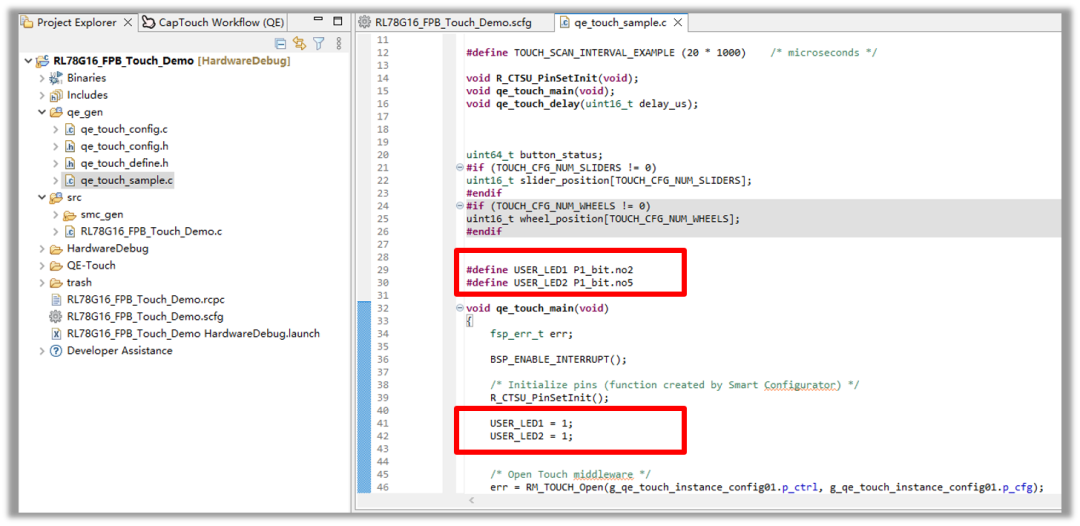Expand the HardwareDebug folder
This screenshot has height=526, width=1080.
pos(41,248)
